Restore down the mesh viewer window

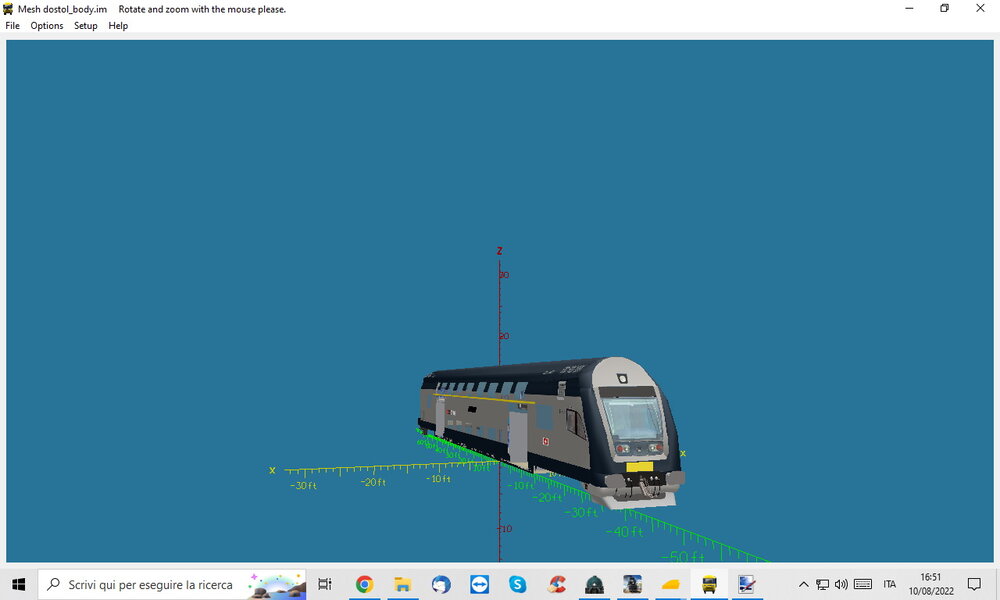[945, 8]
